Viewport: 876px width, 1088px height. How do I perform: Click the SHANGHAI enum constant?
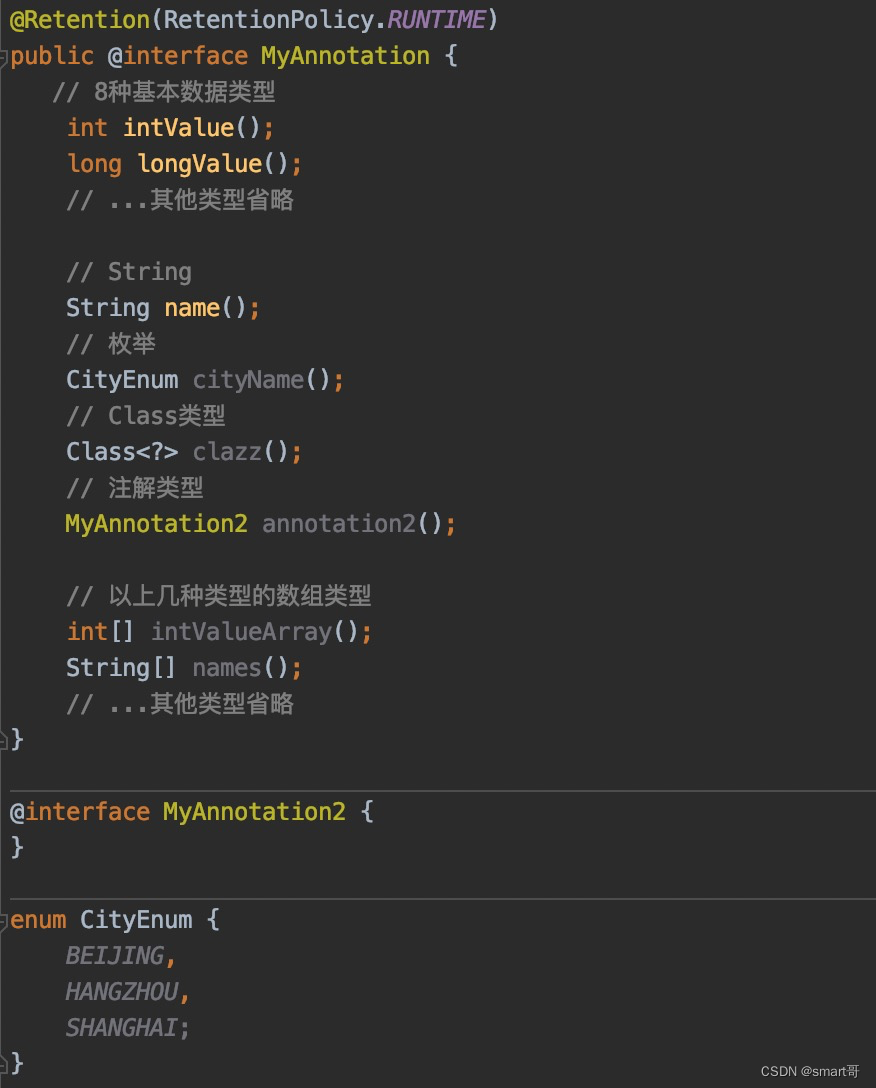point(122,1028)
